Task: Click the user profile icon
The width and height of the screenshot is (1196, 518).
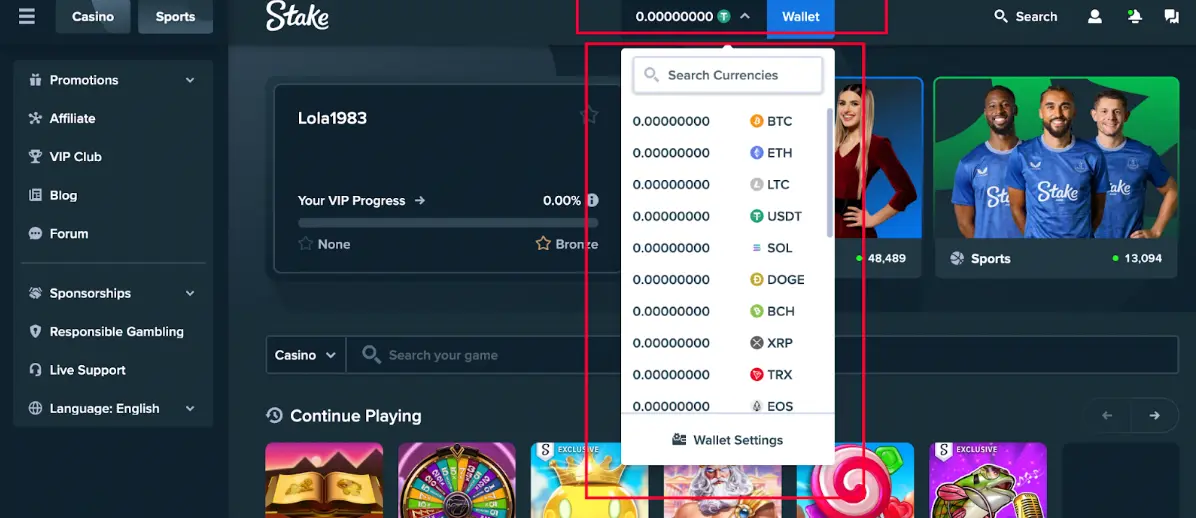Action: (x=1095, y=17)
